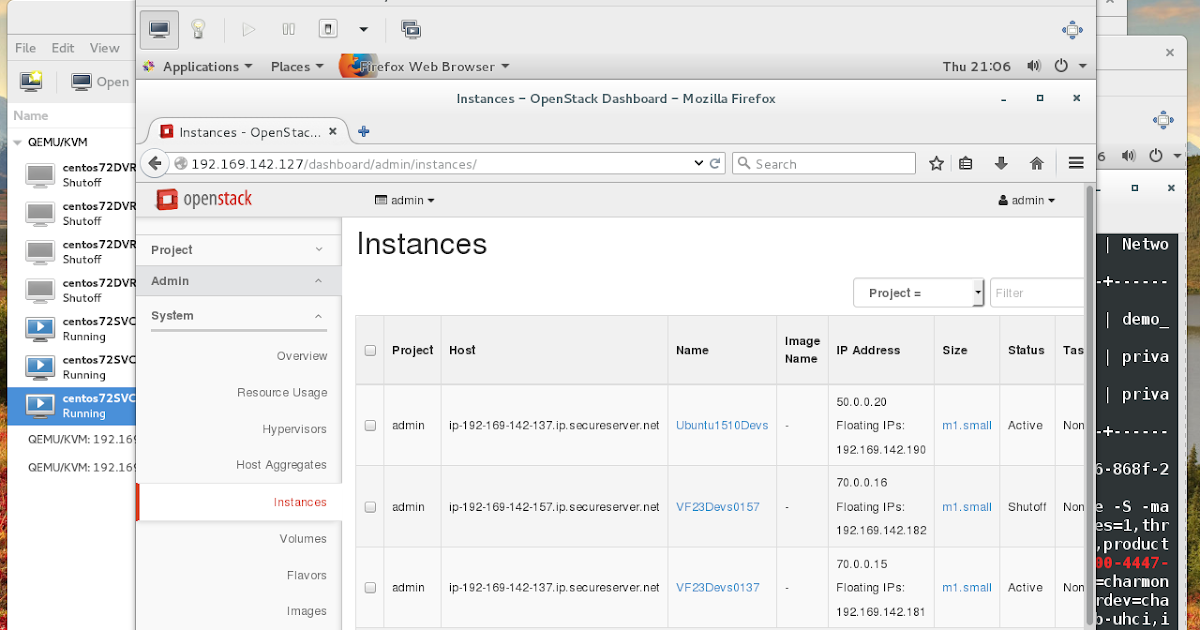1200x630 pixels.
Task: Reload the current page
Action: click(x=715, y=163)
